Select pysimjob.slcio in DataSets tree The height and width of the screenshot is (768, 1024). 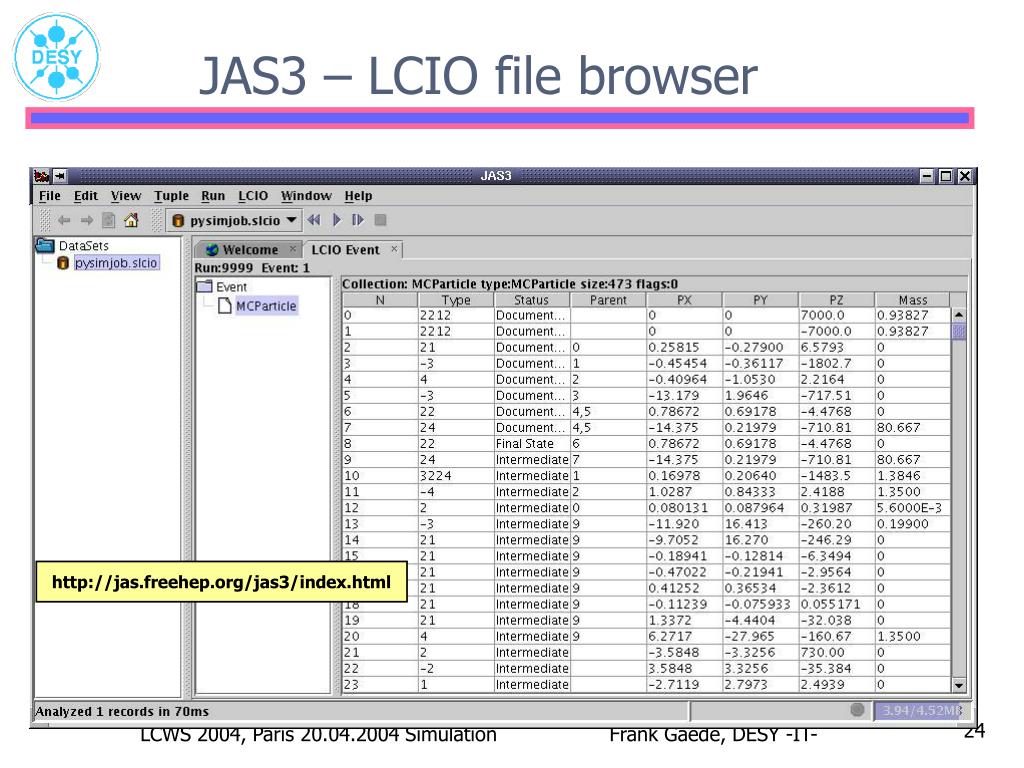tap(116, 263)
